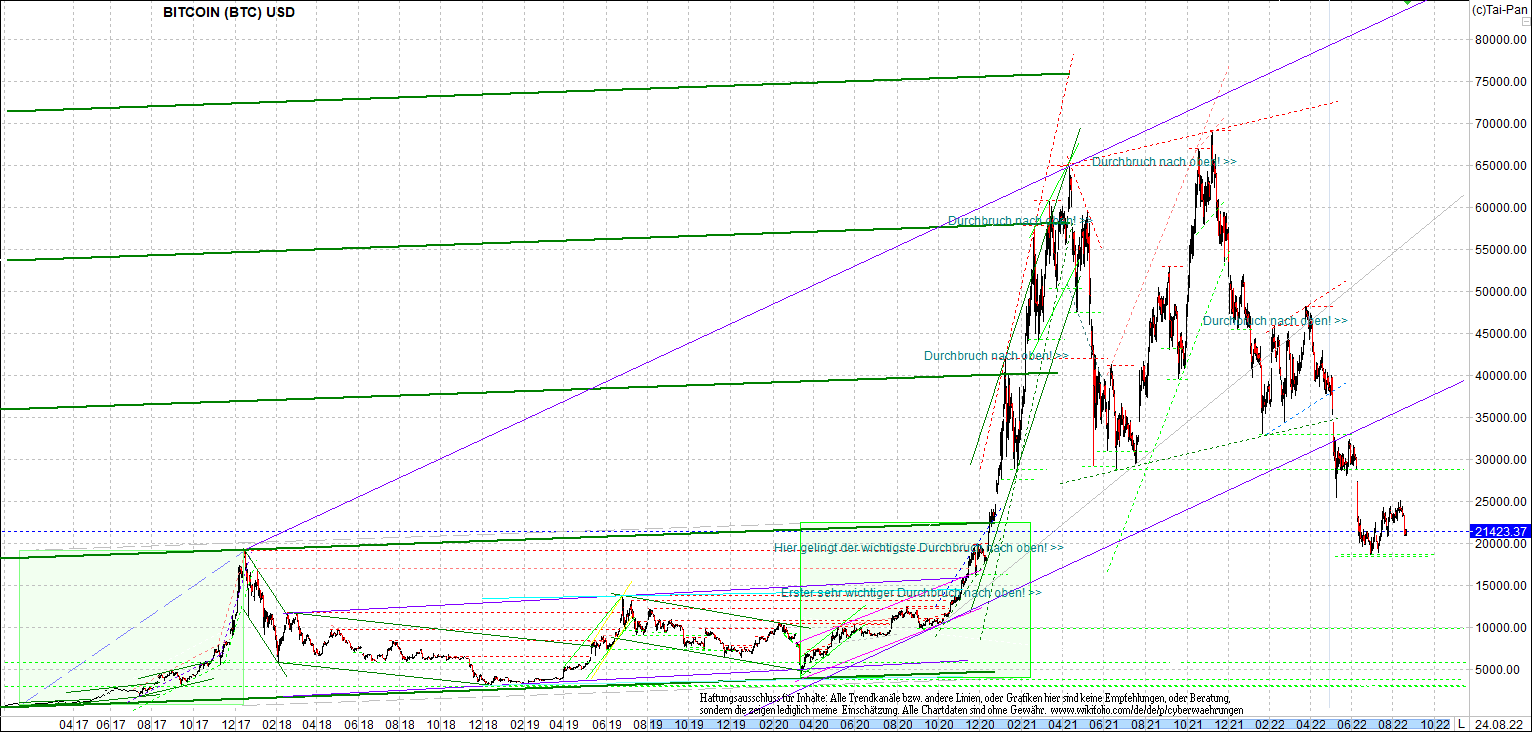1532x732 pixels.
Task: Click the 15000.00 price axis label
Action: click(1502, 586)
